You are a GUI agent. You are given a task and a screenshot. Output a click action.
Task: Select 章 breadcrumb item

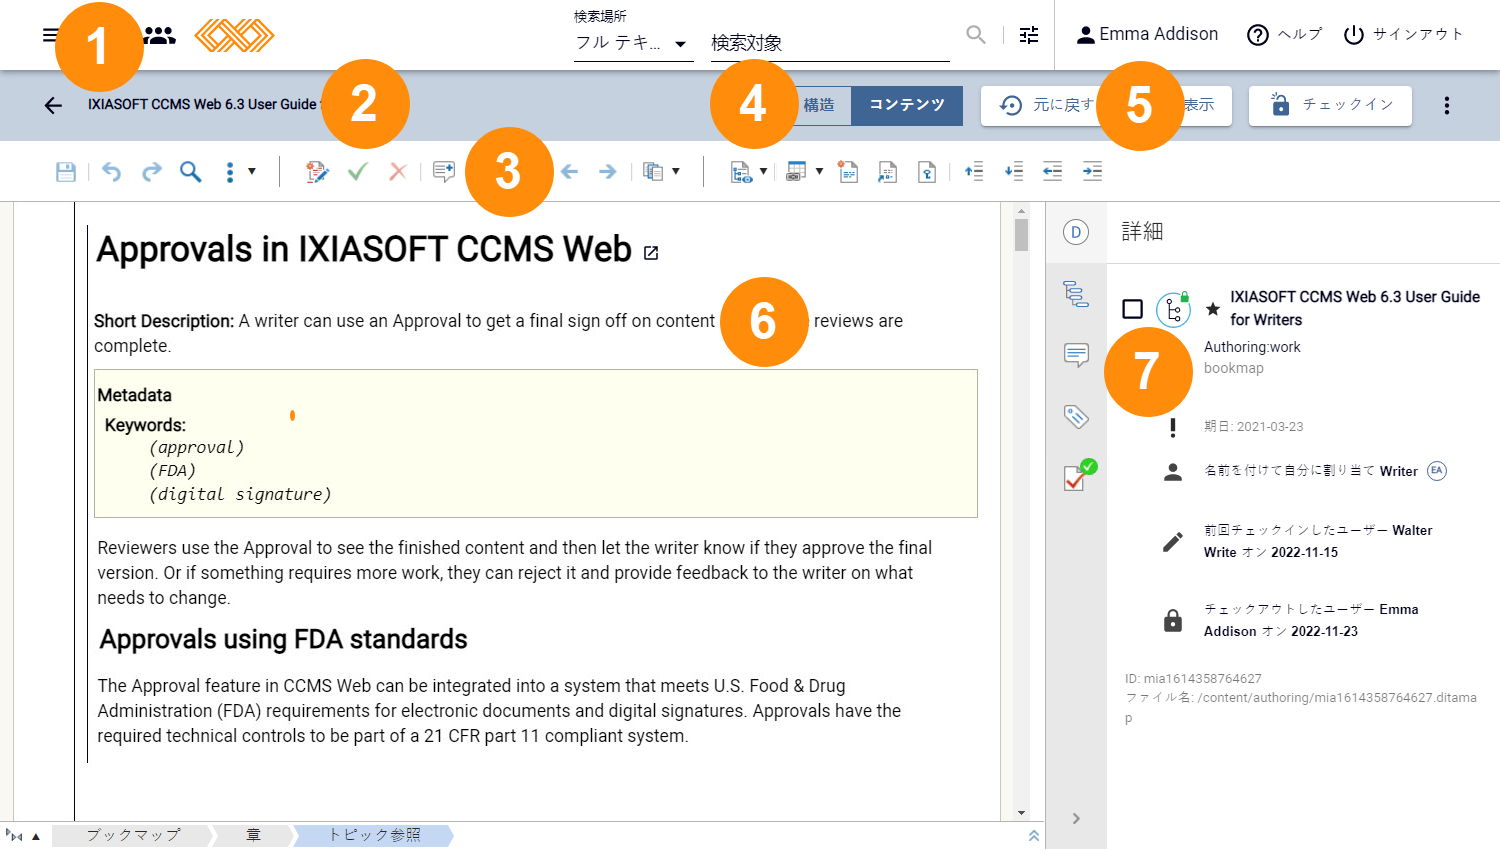(253, 835)
